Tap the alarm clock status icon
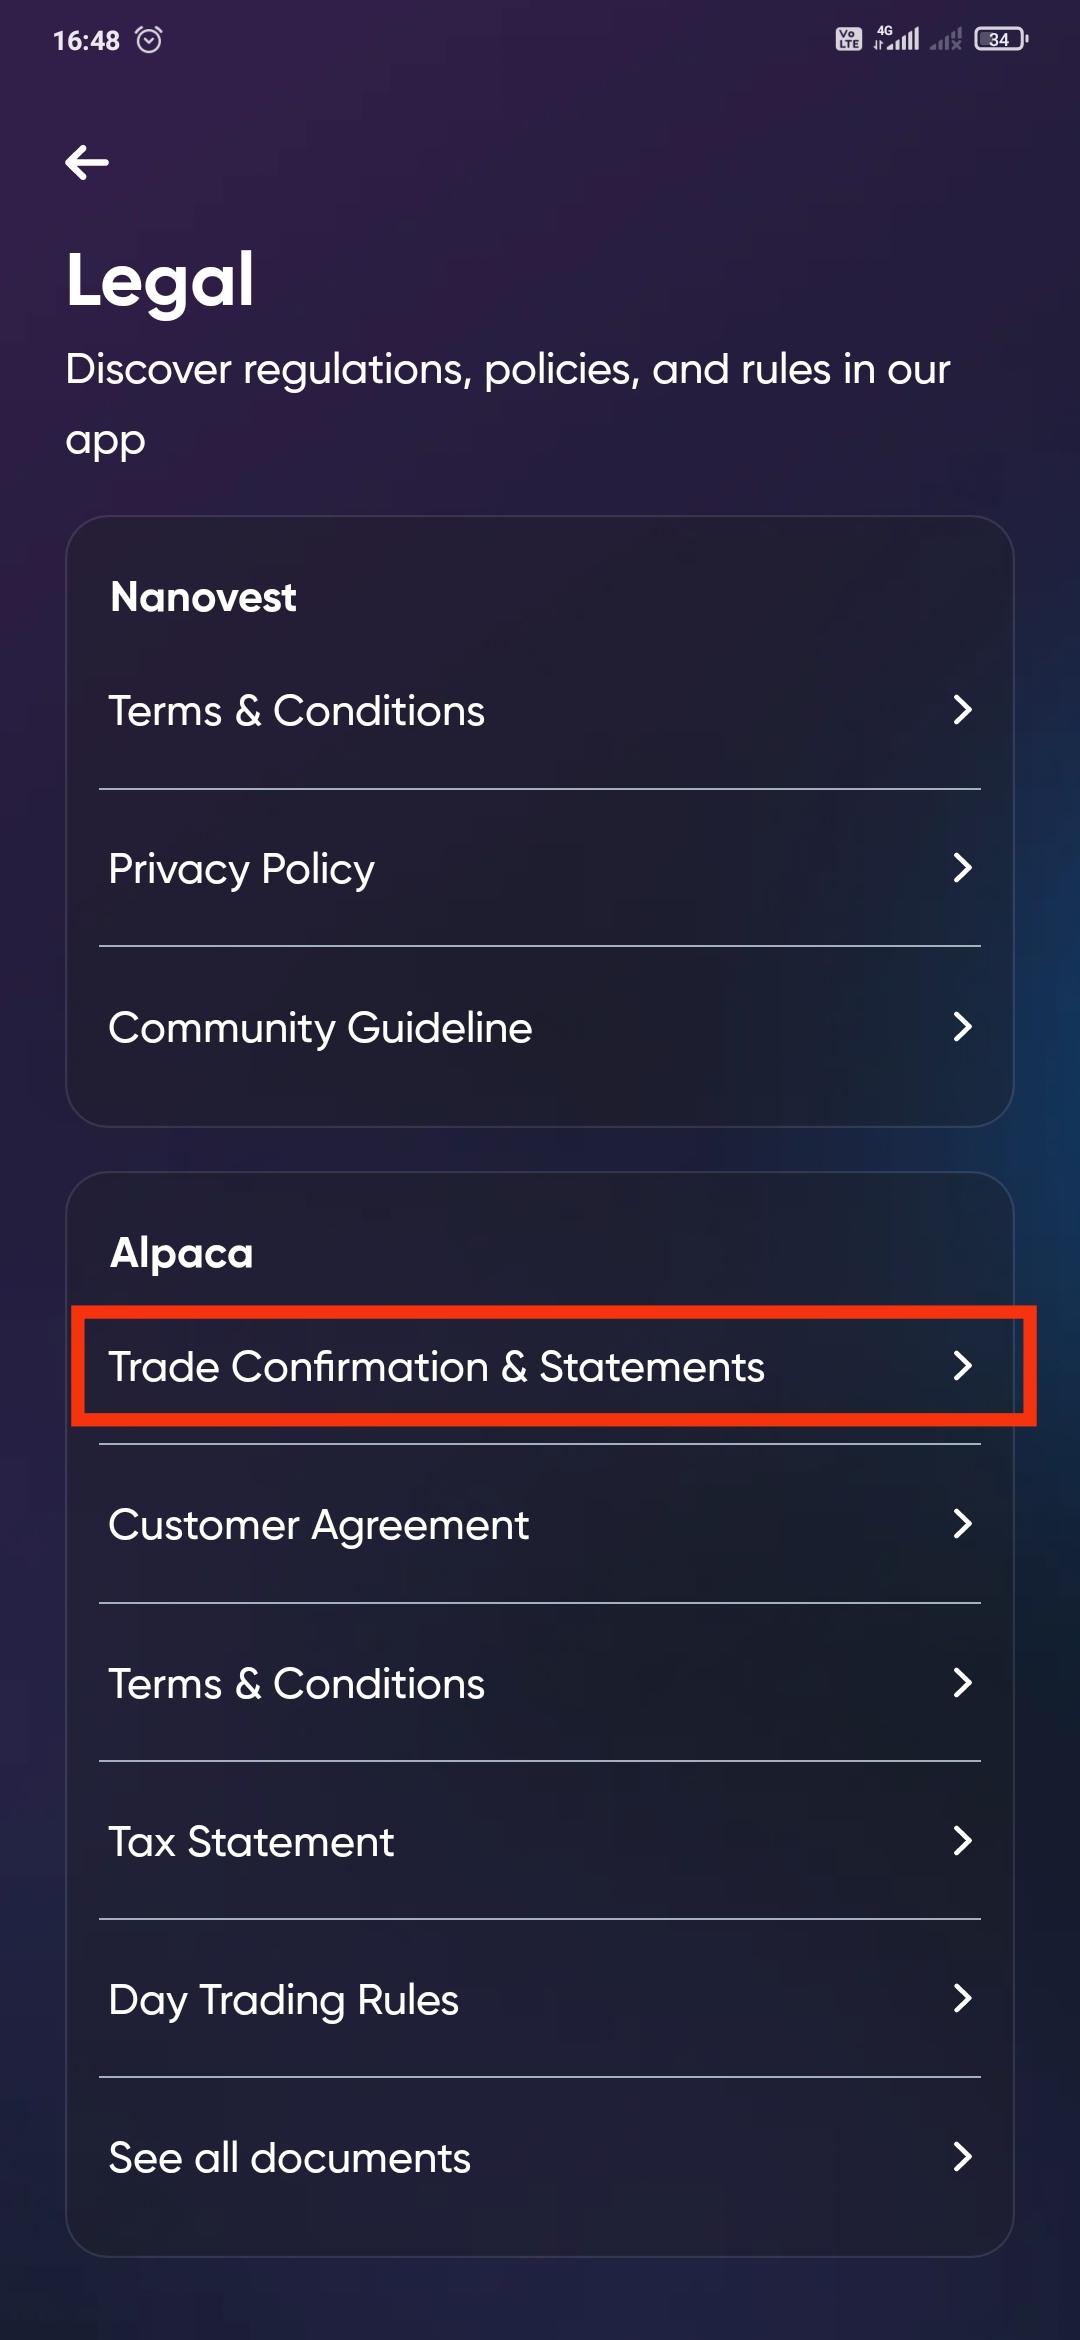The height and width of the screenshot is (2340, 1080). point(149,40)
